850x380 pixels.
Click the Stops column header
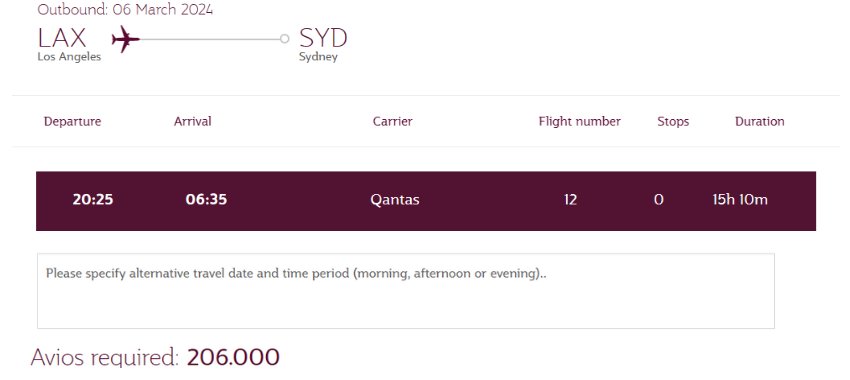click(673, 121)
